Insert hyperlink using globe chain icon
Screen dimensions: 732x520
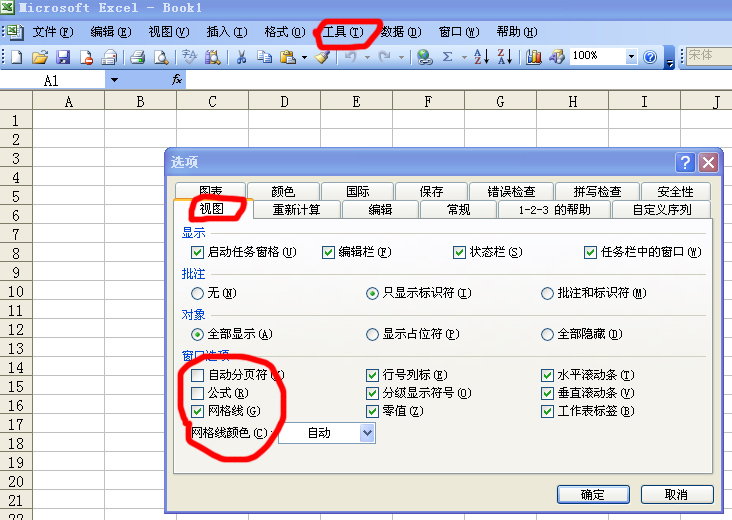coord(425,57)
